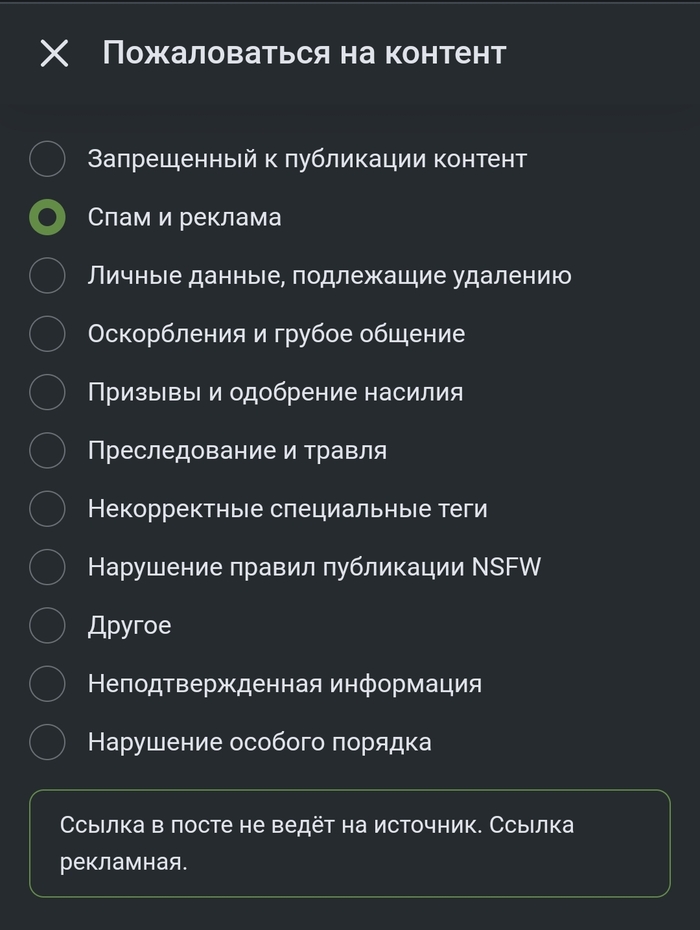The width and height of the screenshot is (700, 930).
Task: Click the 'Запрещенный к публикации контент' label
Action: click(307, 159)
